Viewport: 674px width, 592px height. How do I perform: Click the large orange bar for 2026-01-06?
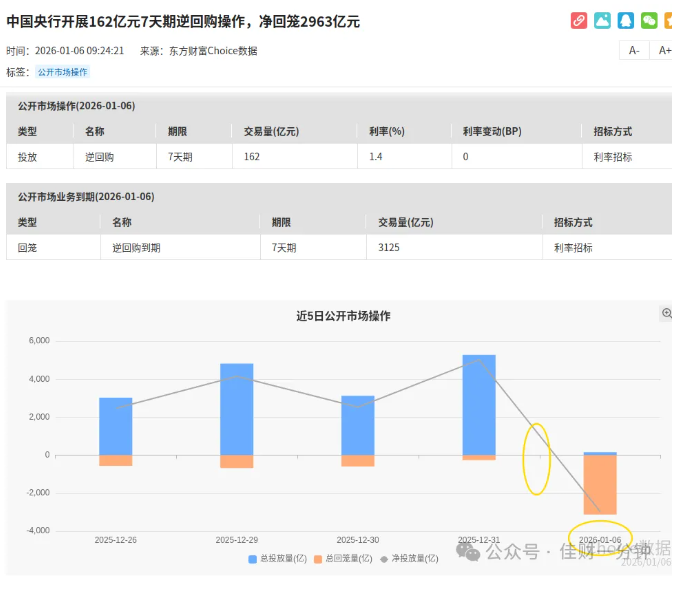pyautogui.click(x=600, y=485)
